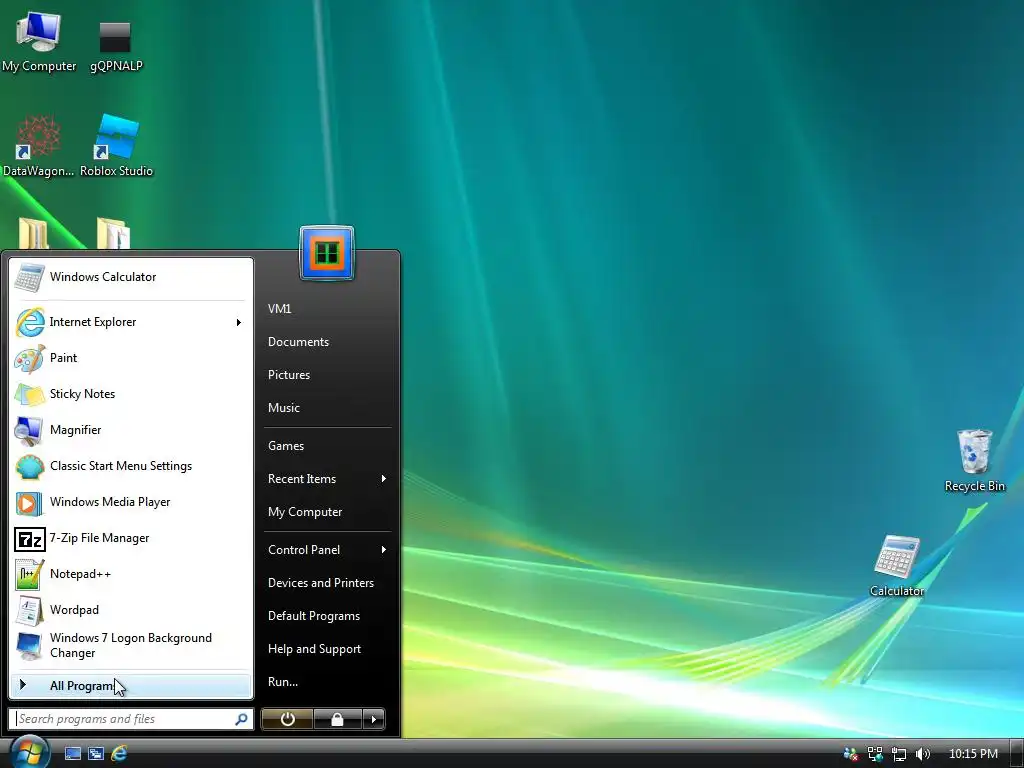Open Documents from Start menu
This screenshot has width=1024, height=768.
[x=328, y=342]
